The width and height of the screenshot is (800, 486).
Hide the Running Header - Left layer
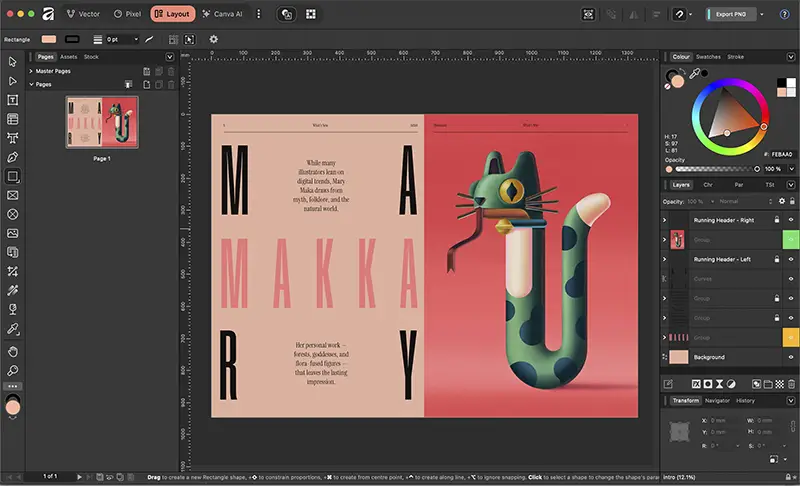pos(791,259)
